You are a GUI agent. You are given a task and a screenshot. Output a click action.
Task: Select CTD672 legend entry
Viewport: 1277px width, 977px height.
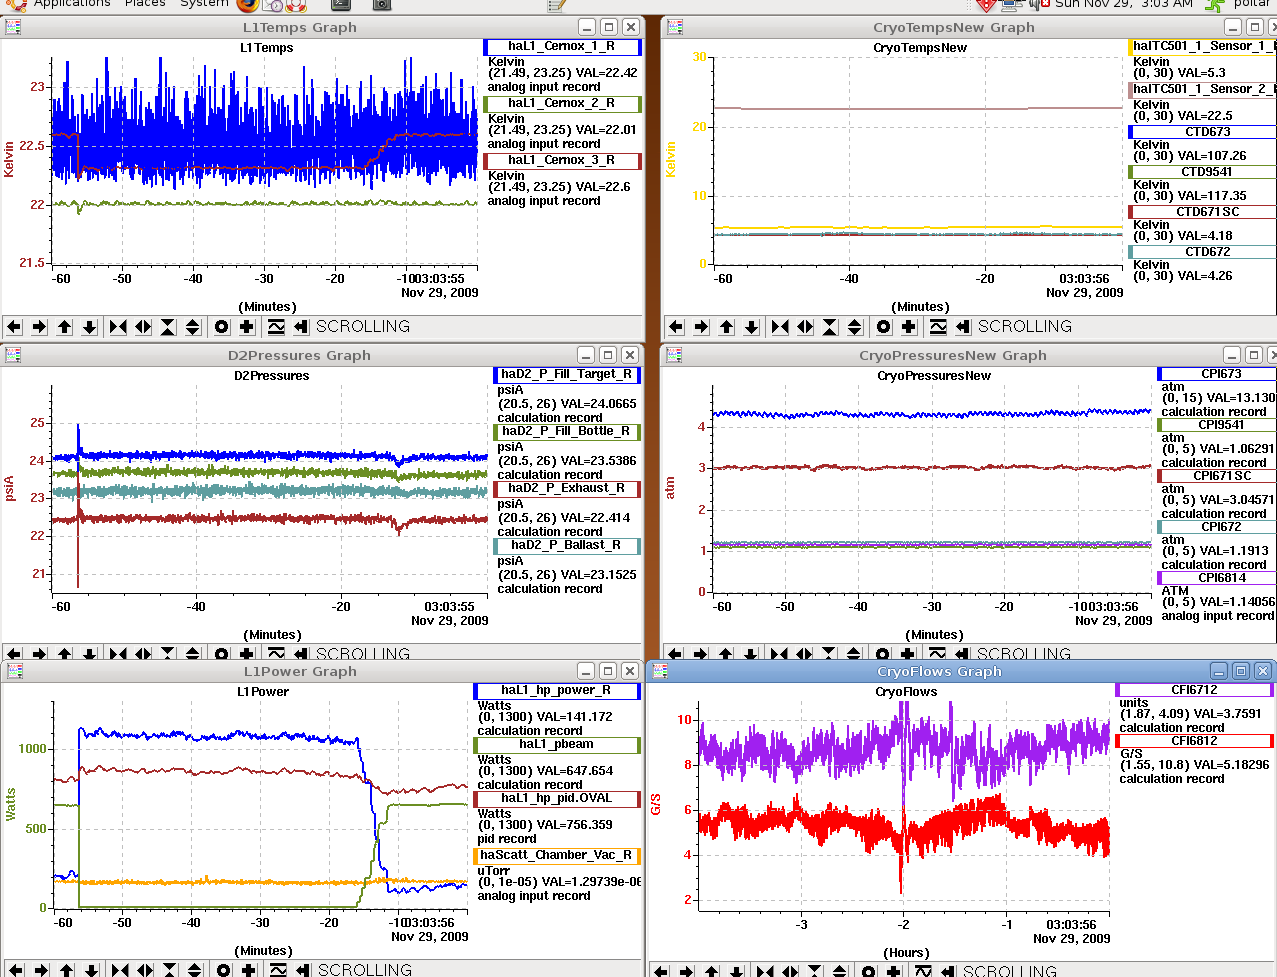click(x=1203, y=252)
